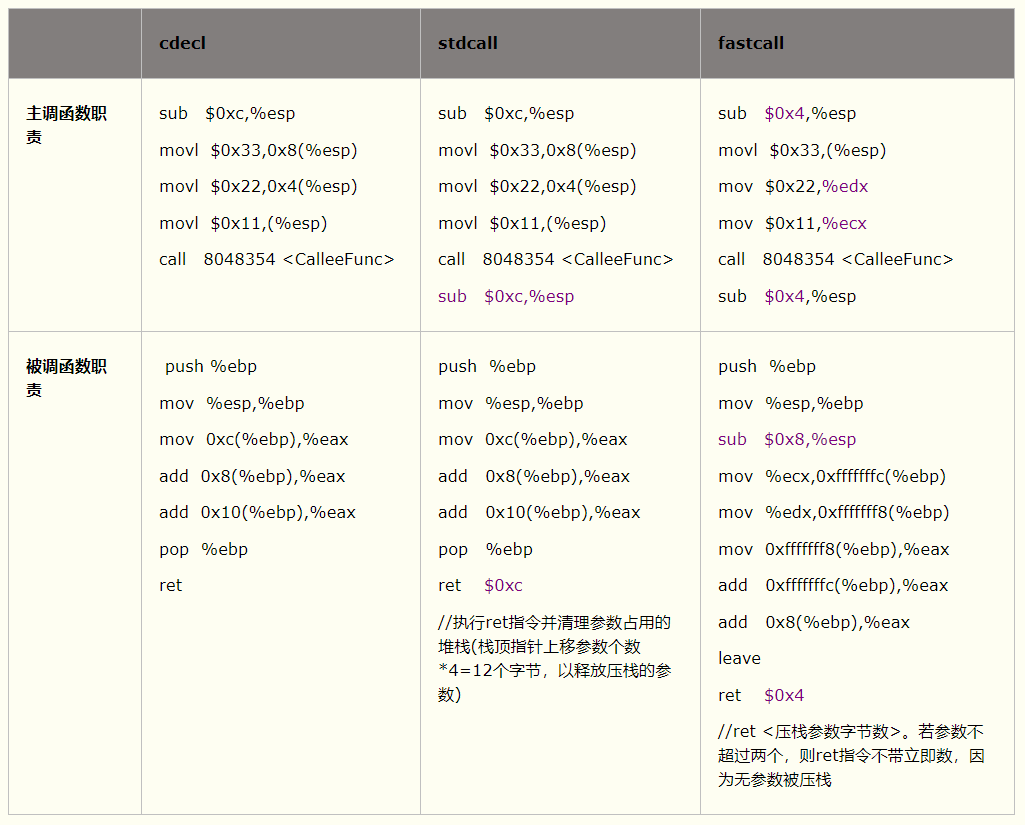Click the '//执行ret指令' comment under stdcall
Viewport: 1025px width, 825px height.
tap(555, 658)
